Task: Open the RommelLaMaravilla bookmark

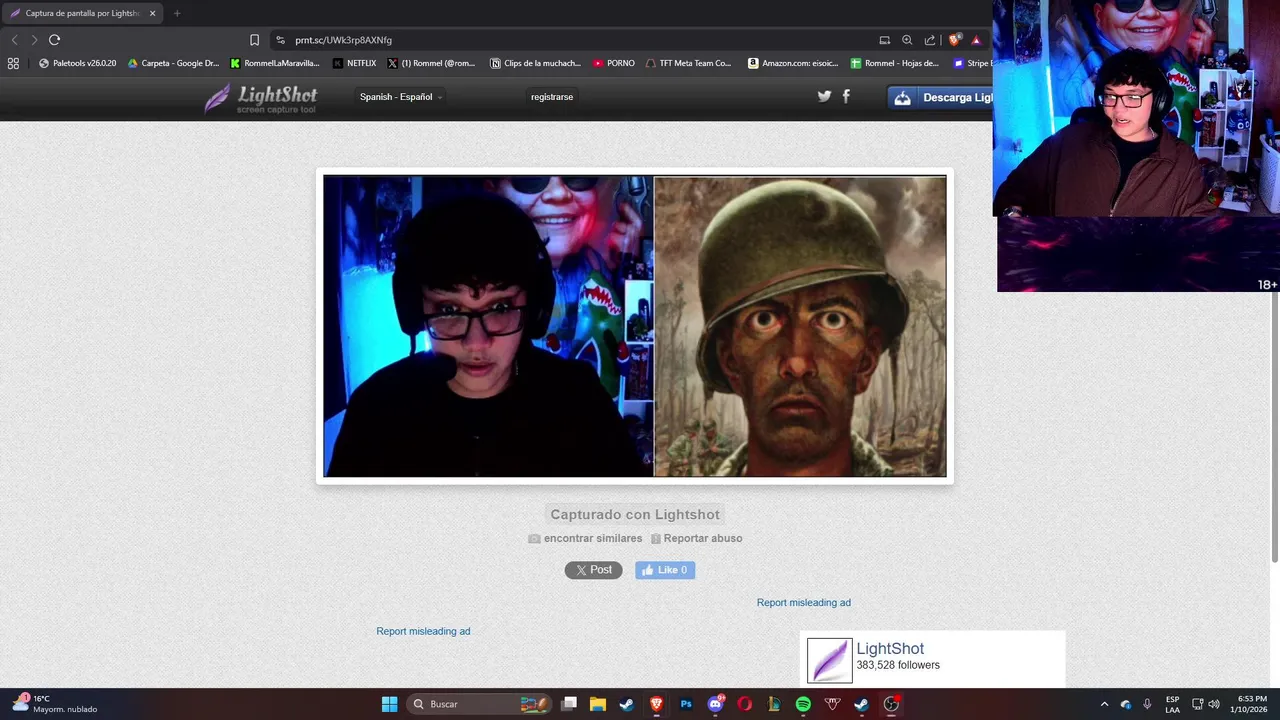Action: tap(275, 63)
